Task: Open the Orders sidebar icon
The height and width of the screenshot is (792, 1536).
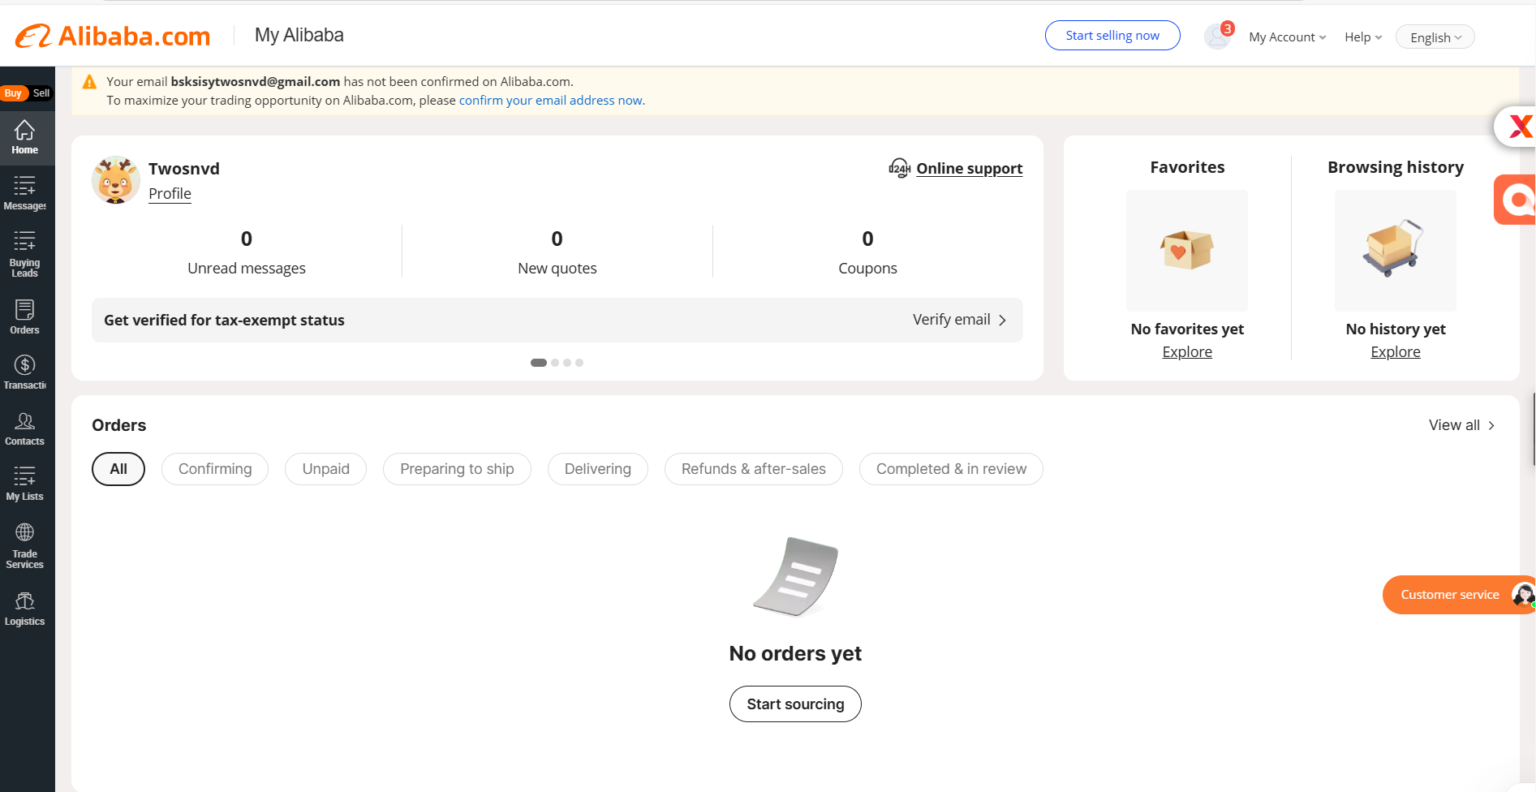Action: (26, 315)
